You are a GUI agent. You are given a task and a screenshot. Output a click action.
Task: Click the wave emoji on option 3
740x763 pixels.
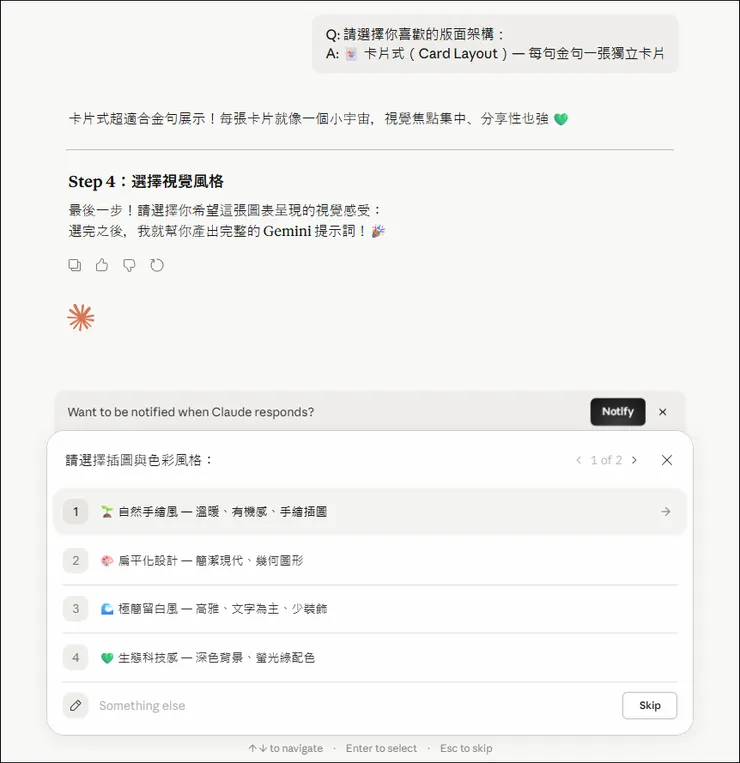pyautogui.click(x=107, y=609)
